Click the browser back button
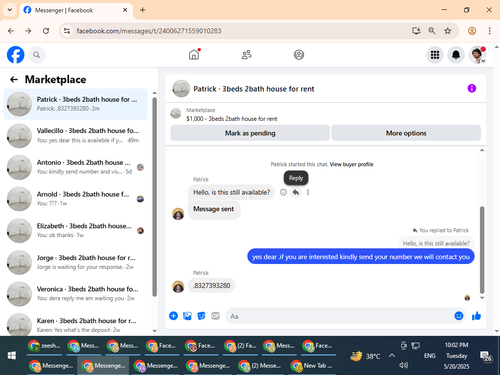The height and width of the screenshot is (375, 500). [x=11, y=31]
